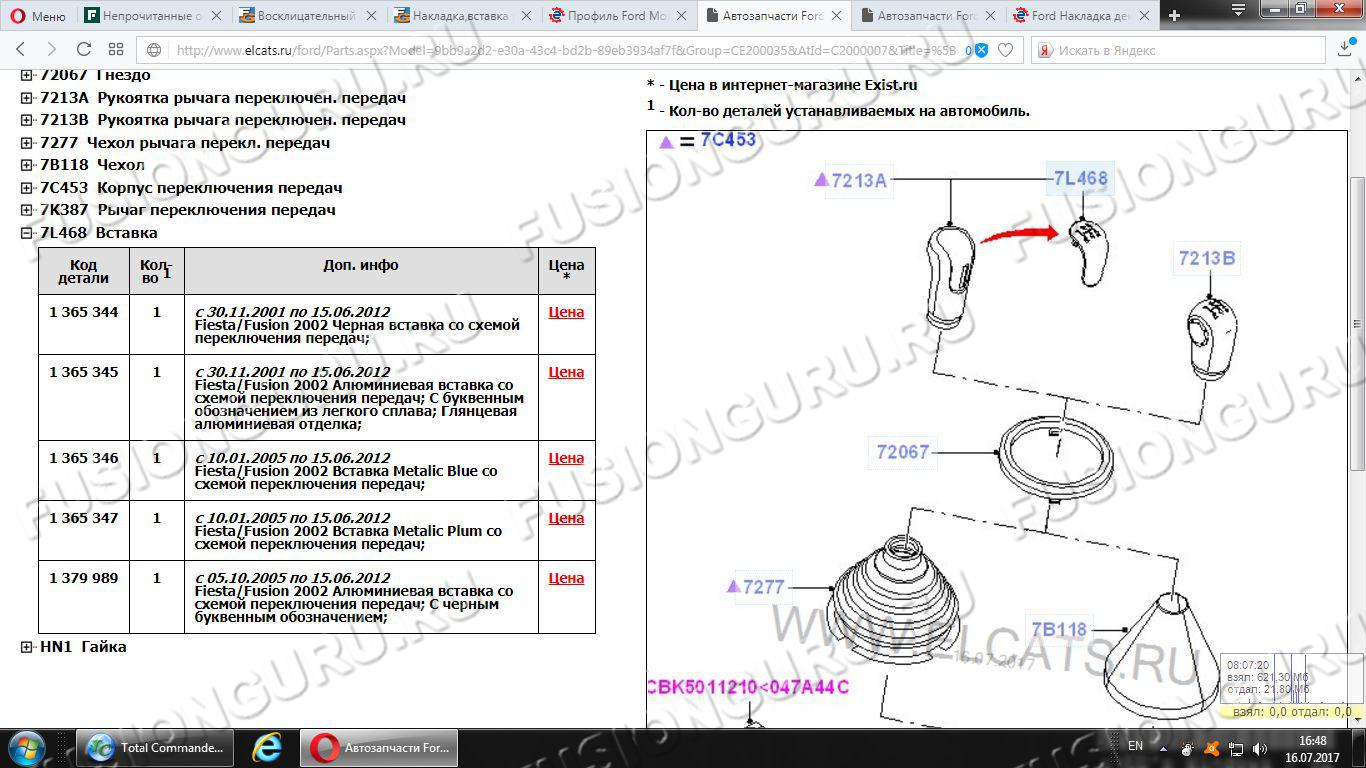
Task: Switch to the Непрочитанные tab
Action: click(154, 16)
